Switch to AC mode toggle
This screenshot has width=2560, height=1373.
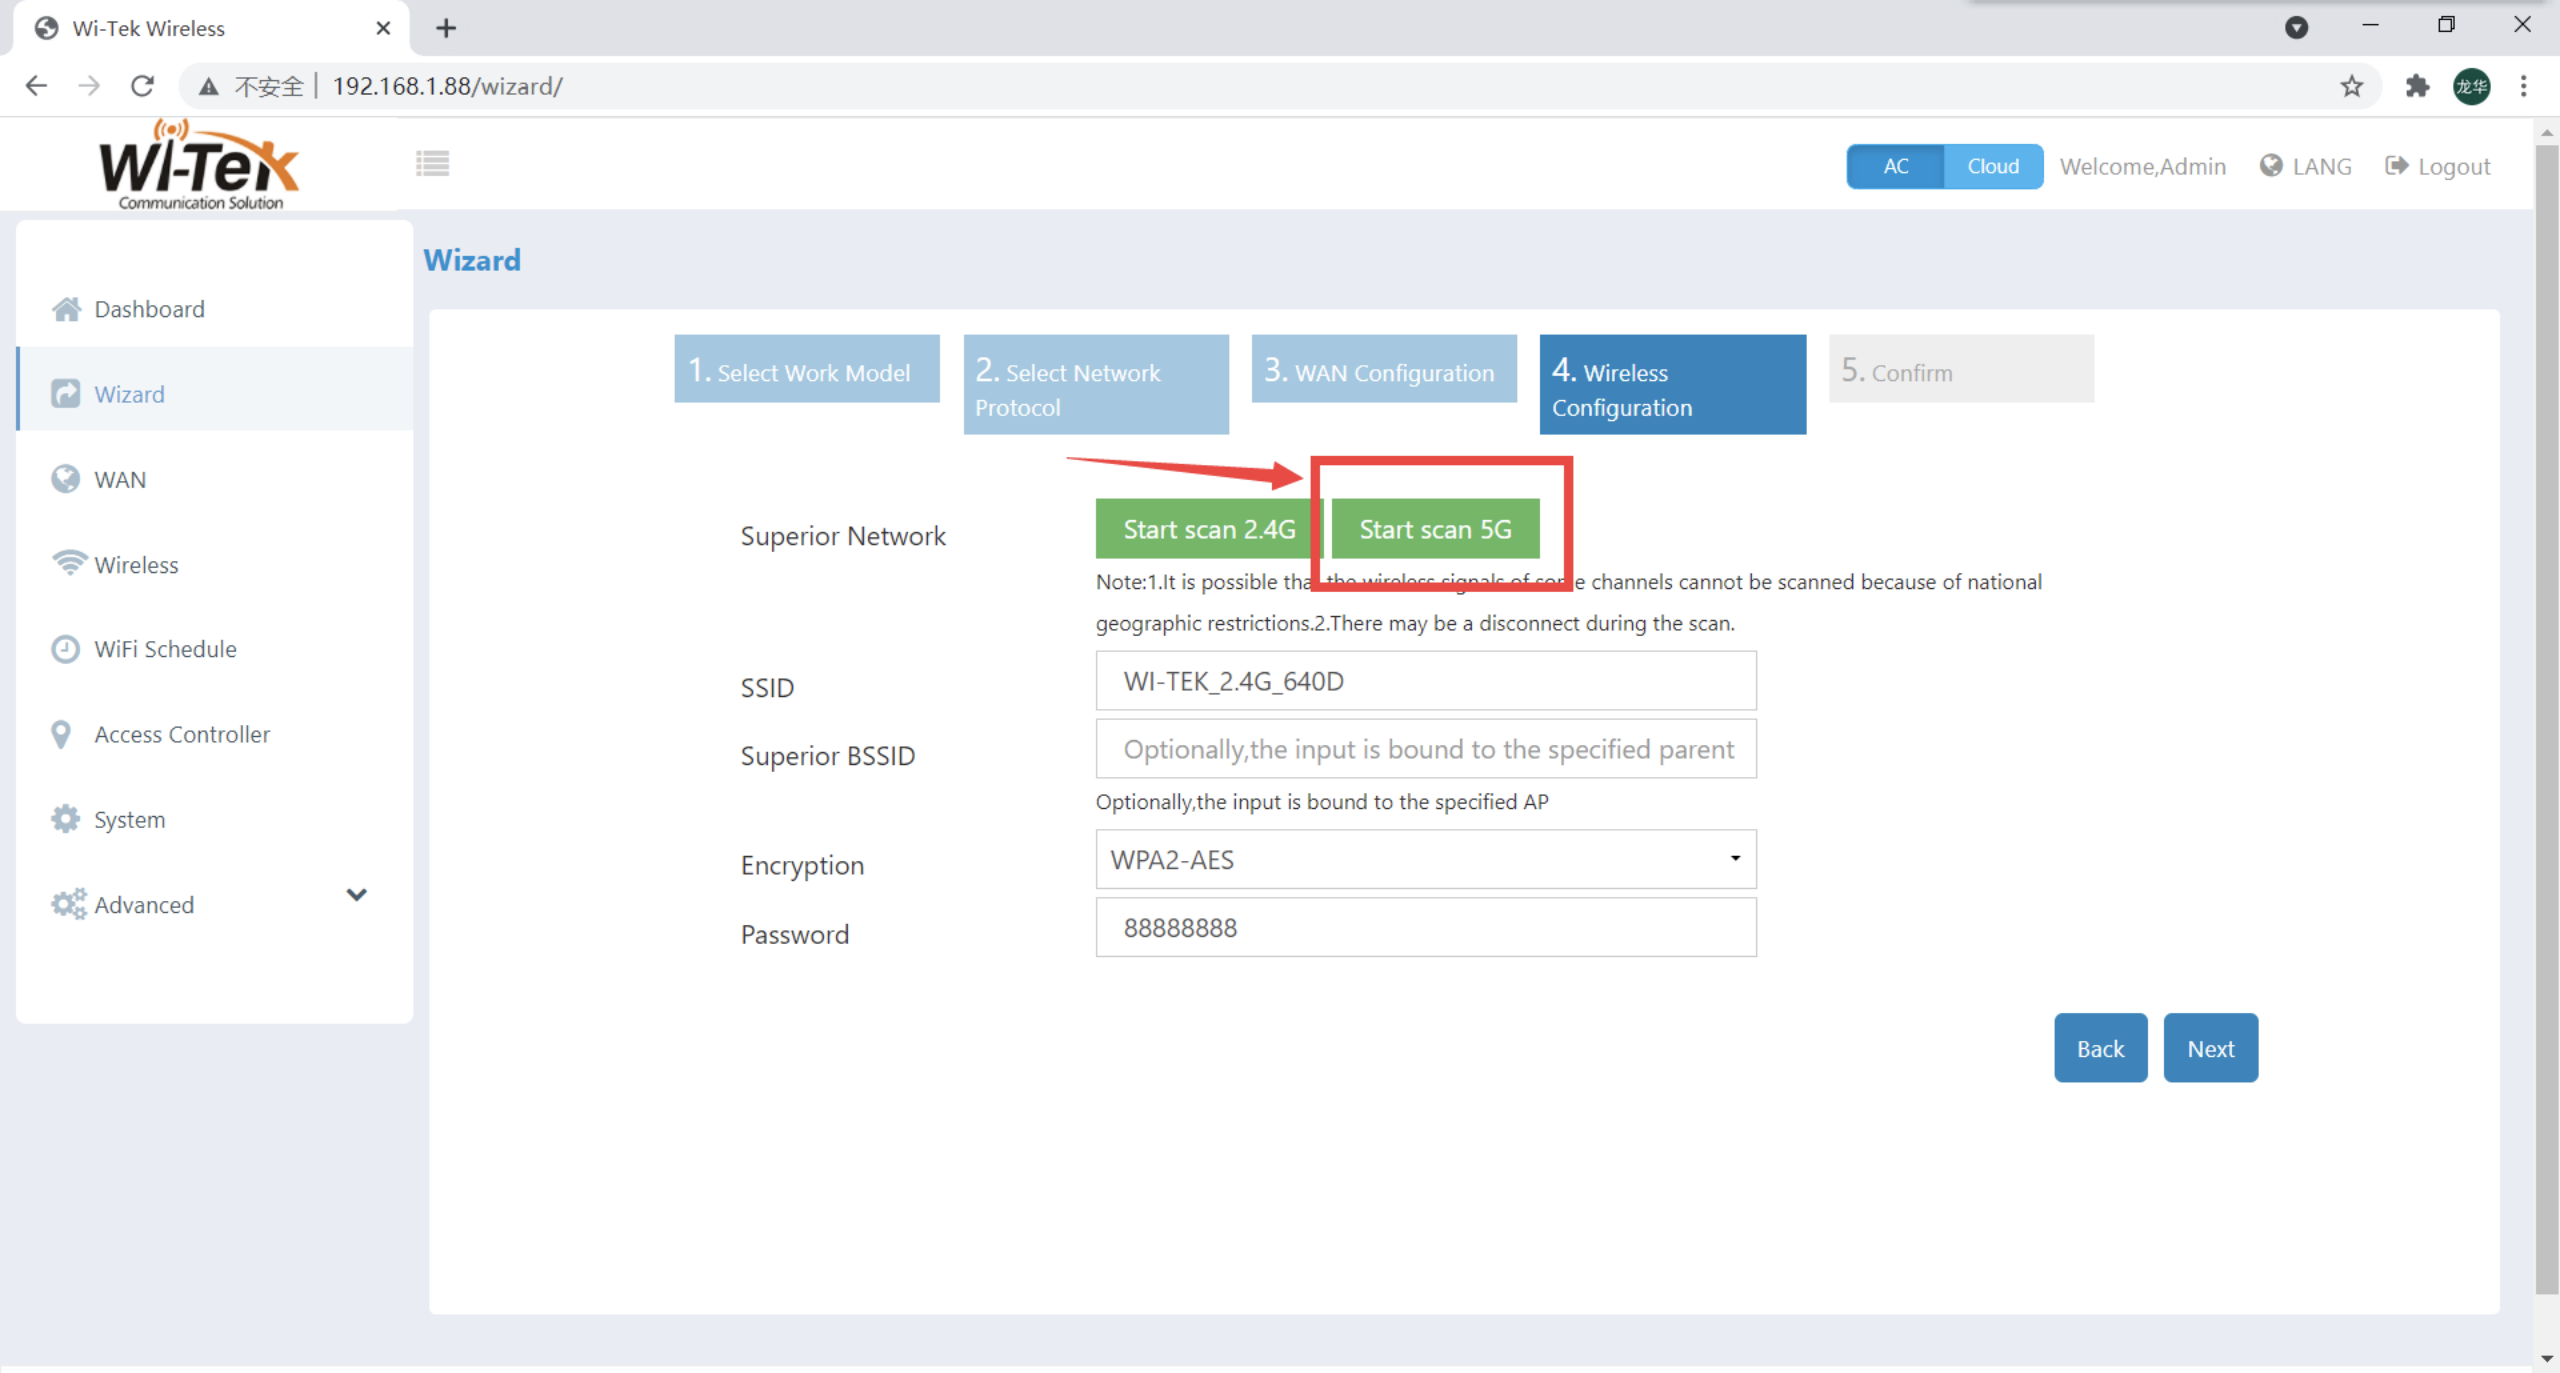pos(1895,166)
